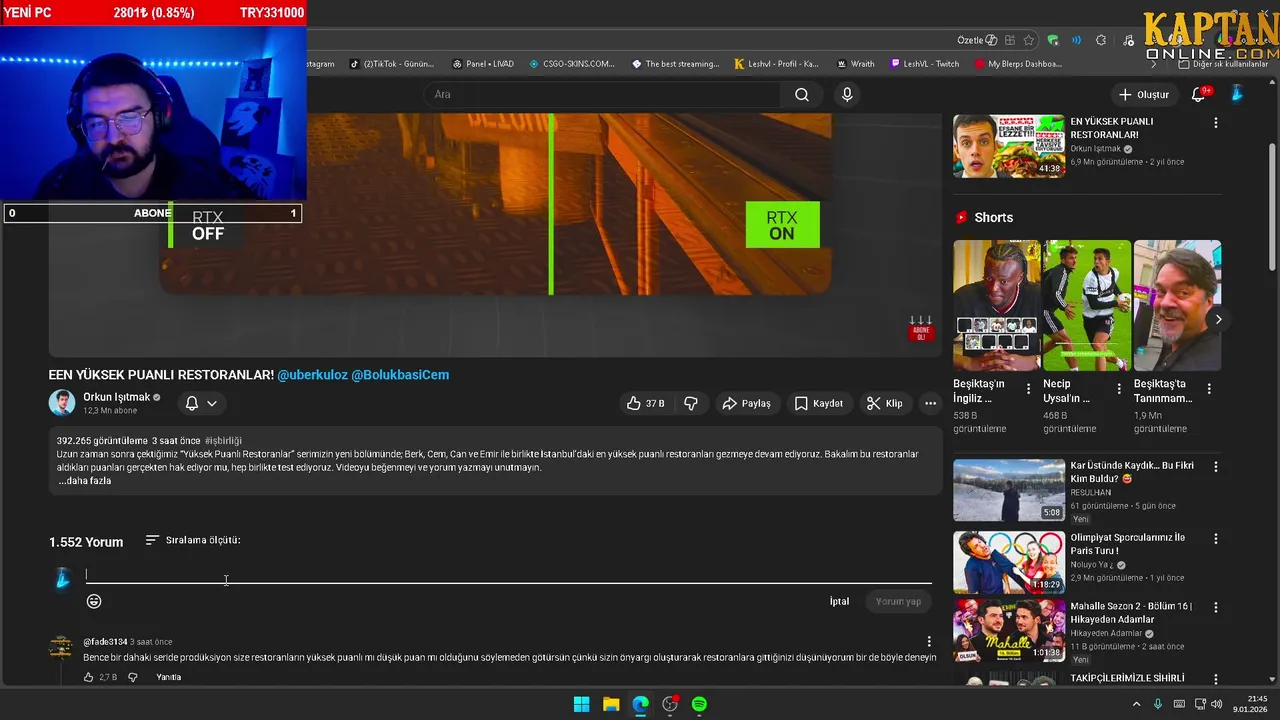
Task: Click Yanıtla under @fade3134 comment
Action: tap(169, 677)
